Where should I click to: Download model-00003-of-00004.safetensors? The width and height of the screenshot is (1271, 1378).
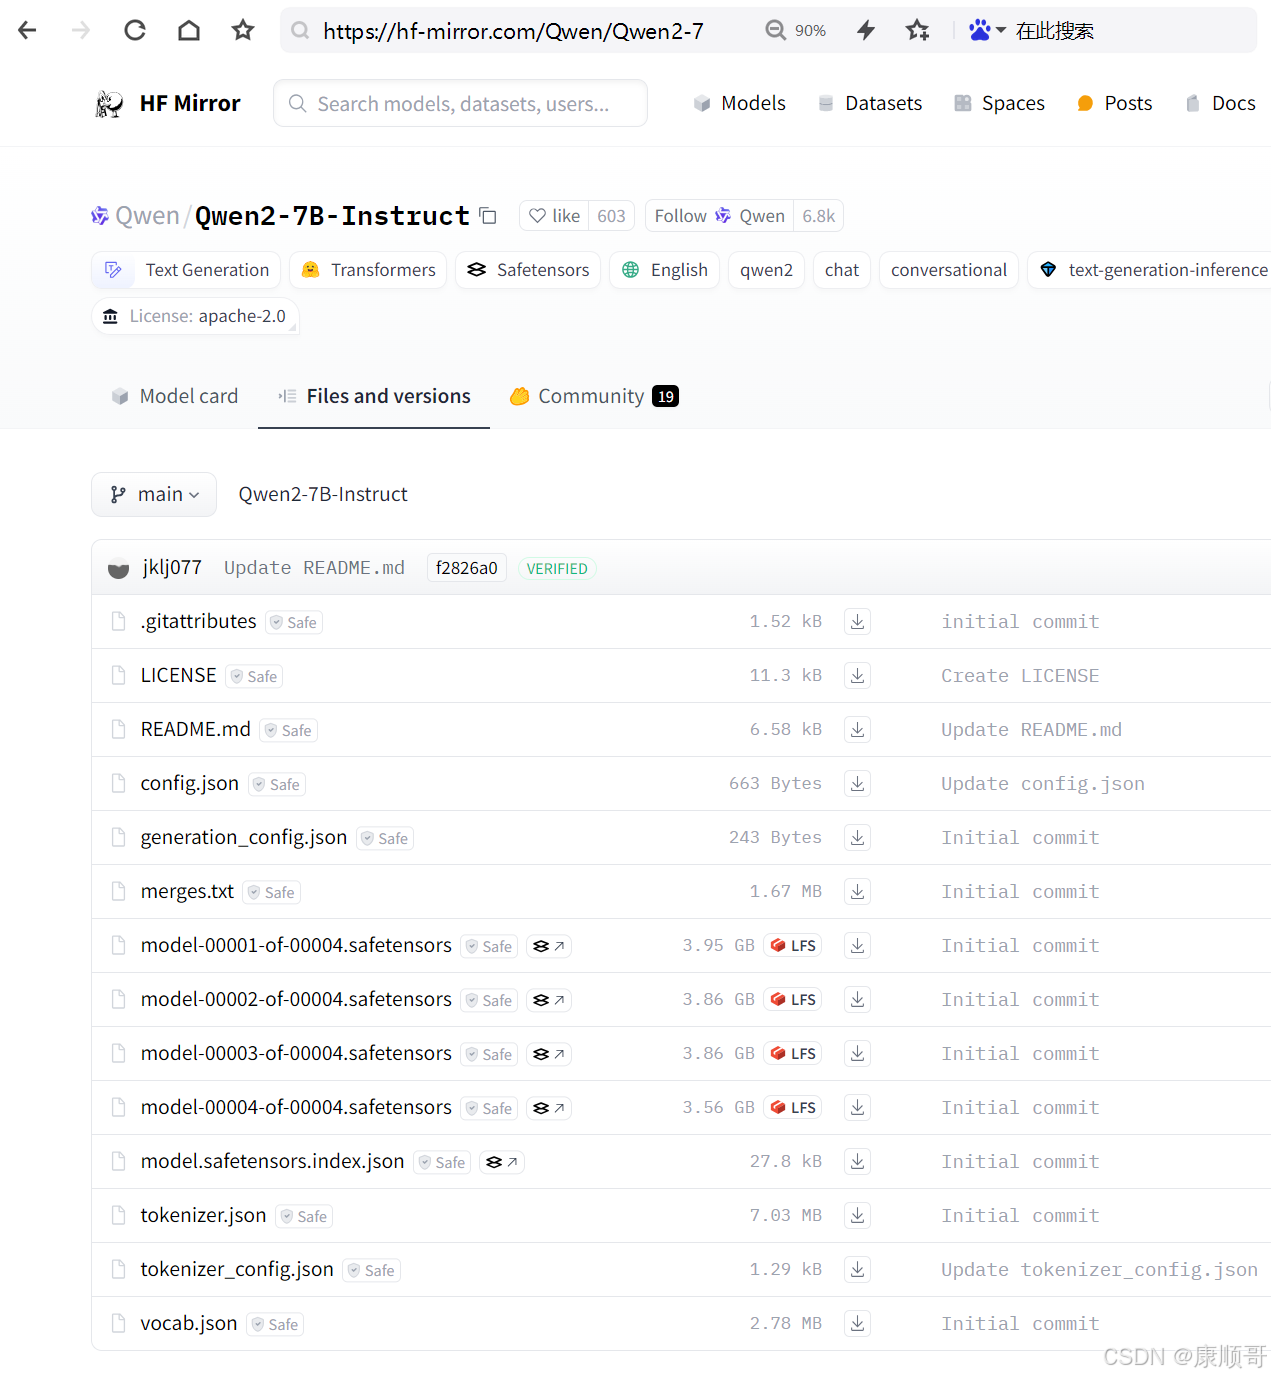tap(857, 1054)
